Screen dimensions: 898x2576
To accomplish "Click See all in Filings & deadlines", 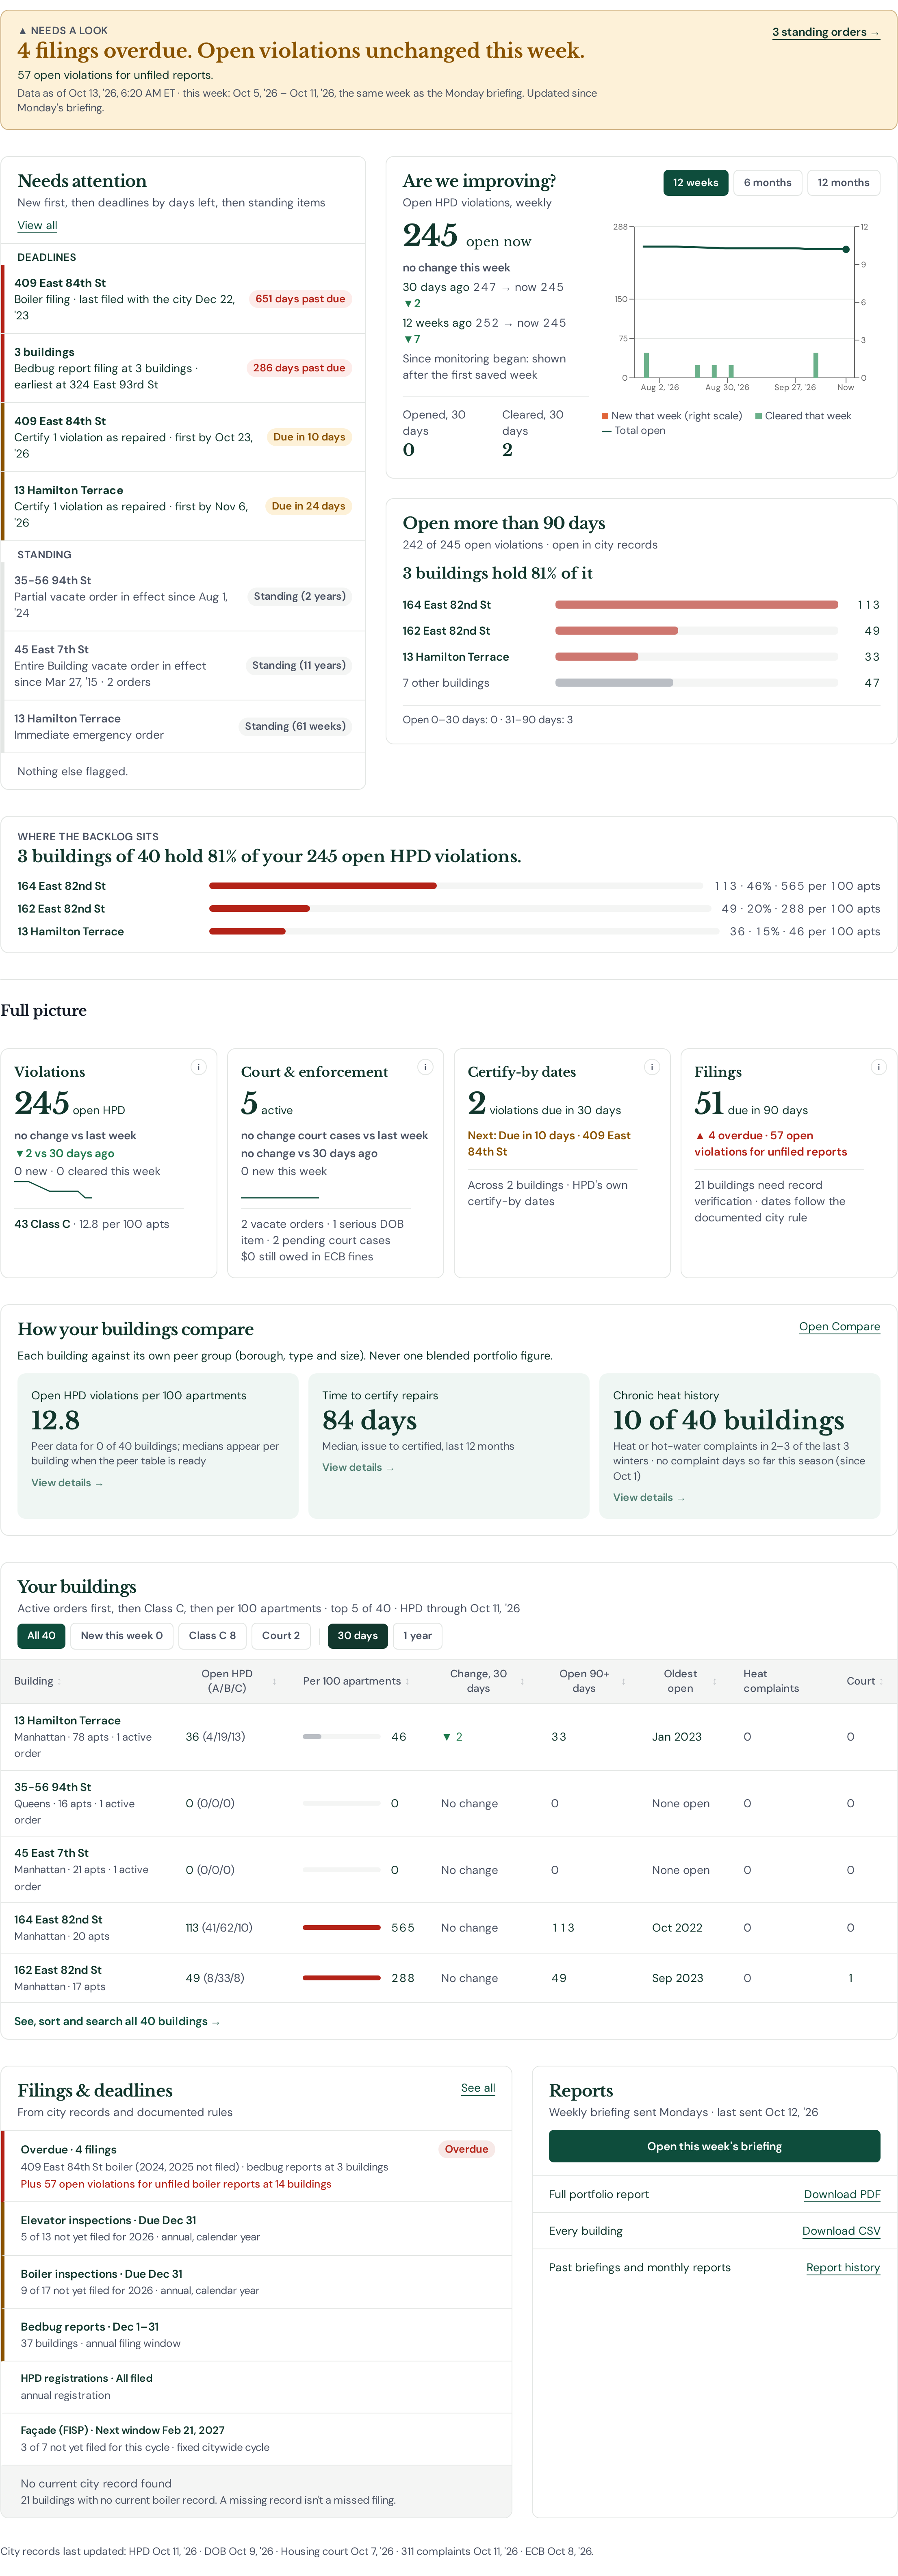I will (x=478, y=2088).
